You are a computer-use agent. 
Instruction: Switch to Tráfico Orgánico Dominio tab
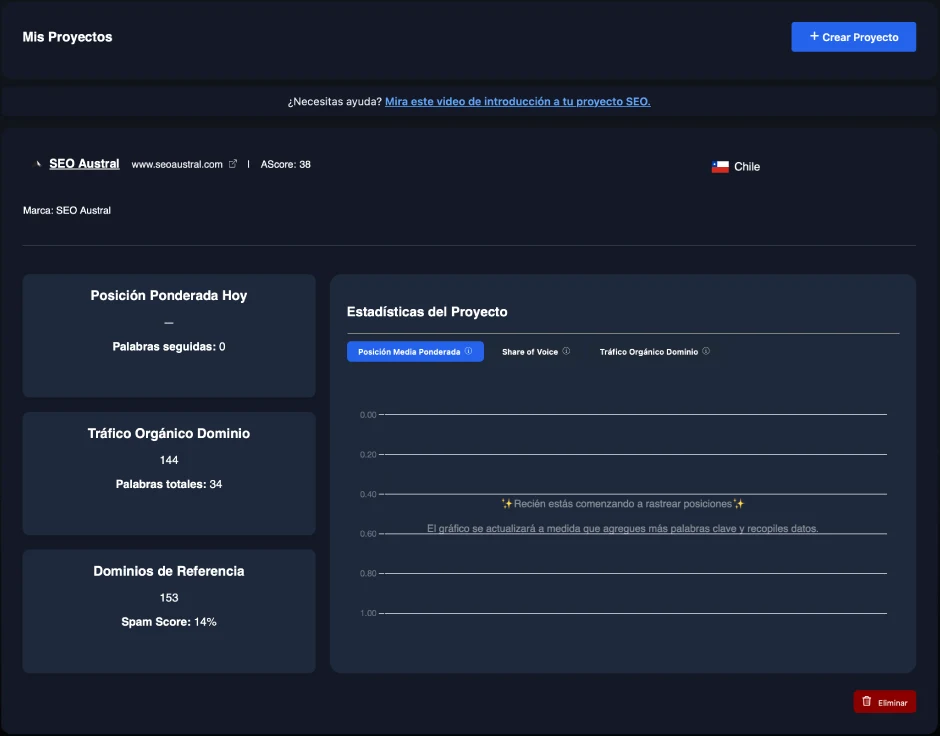click(655, 351)
